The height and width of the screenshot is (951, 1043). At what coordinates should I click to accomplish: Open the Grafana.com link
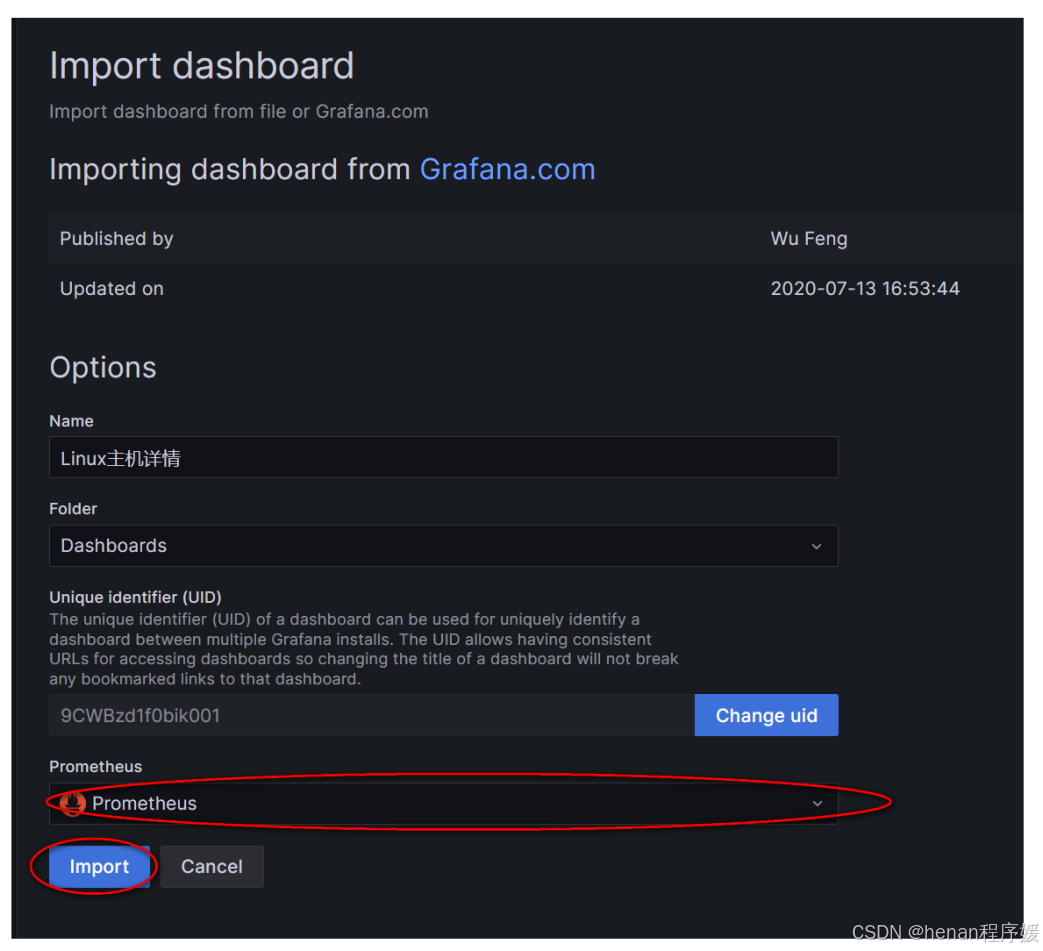(x=507, y=169)
